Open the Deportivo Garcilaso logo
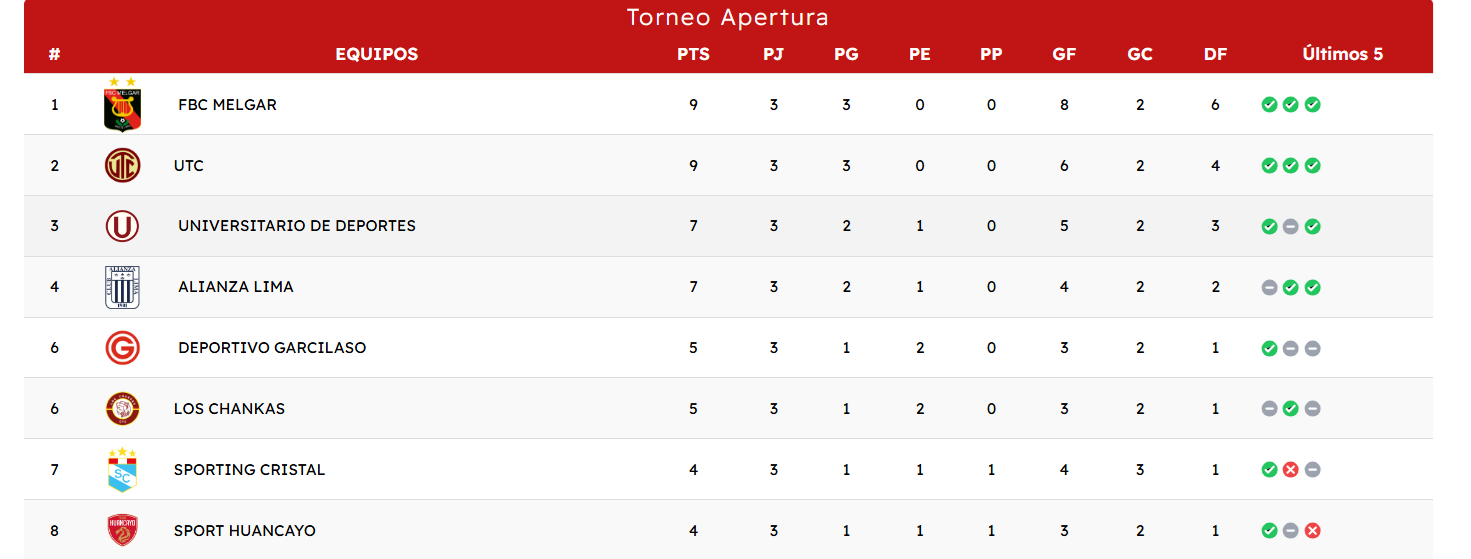The image size is (1471, 559). pyautogui.click(x=123, y=348)
